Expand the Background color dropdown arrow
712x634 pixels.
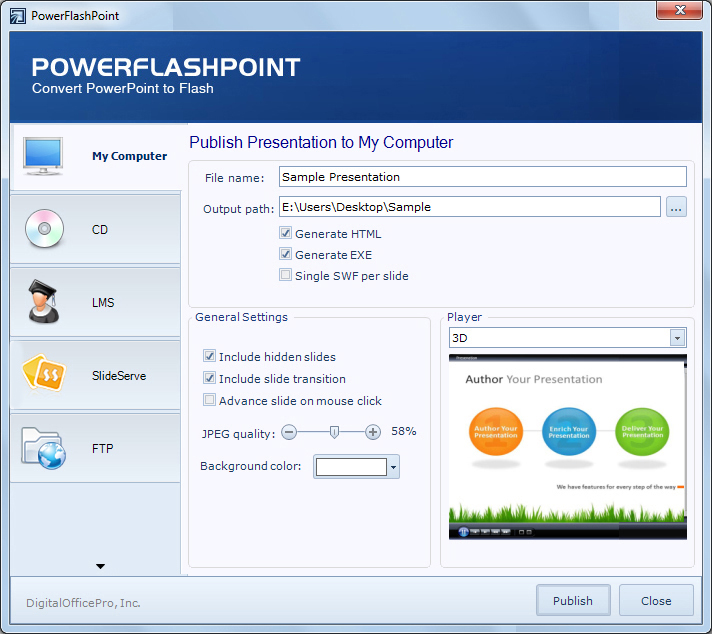pyautogui.click(x=393, y=467)
